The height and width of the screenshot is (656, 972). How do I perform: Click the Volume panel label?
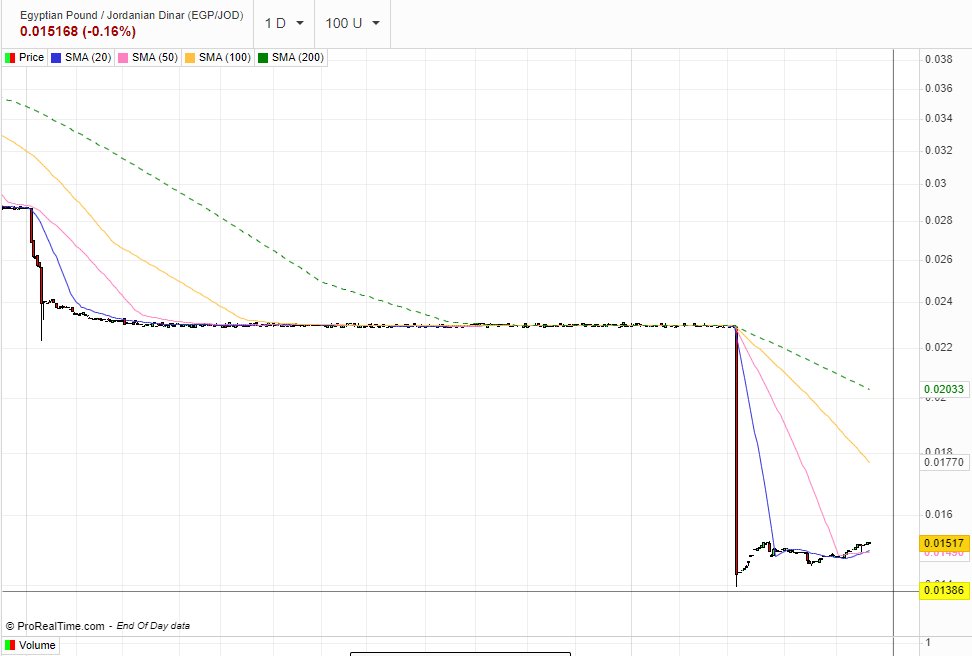pos(37,645)
